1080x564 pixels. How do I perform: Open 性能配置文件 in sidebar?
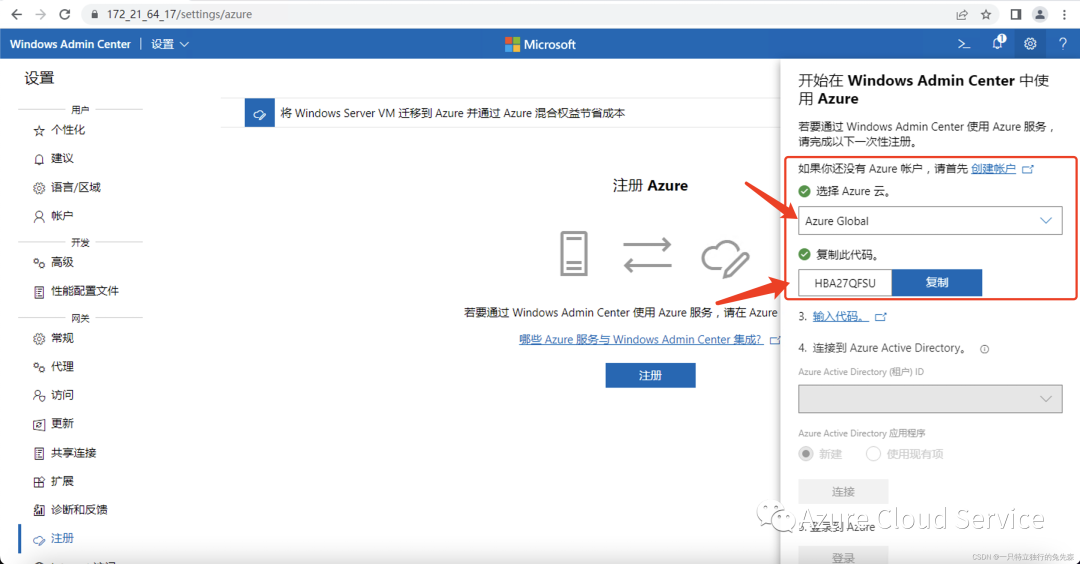(x=84, y=291)
